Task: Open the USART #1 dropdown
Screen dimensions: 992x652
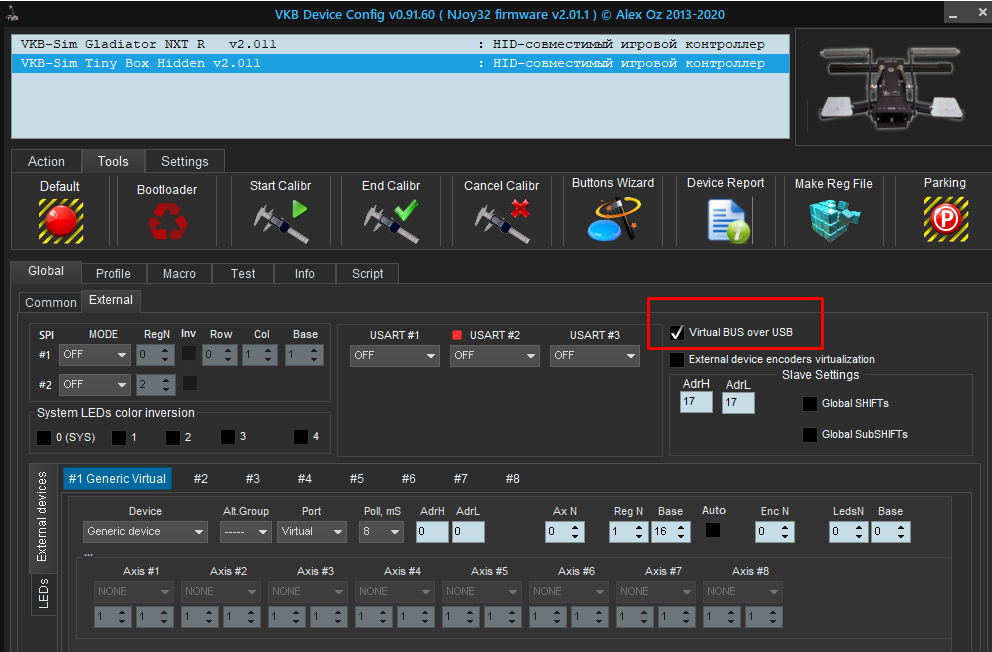Action: click(395, 355)
